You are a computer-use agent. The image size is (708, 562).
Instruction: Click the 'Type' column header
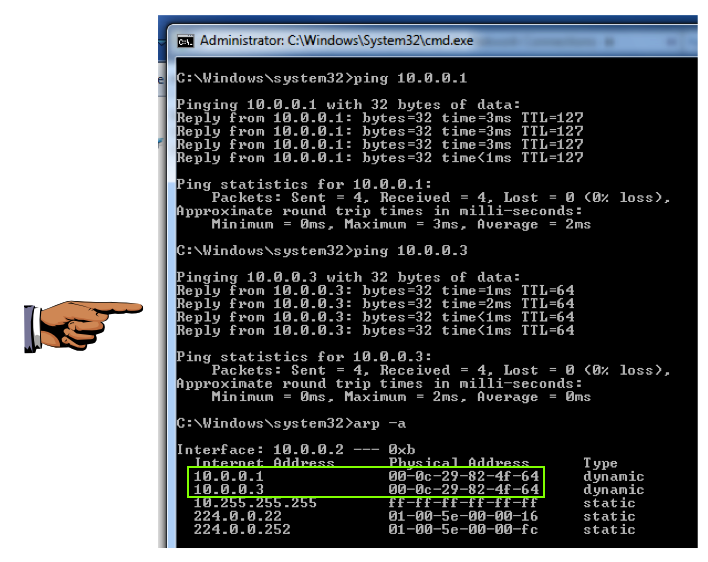600,463
